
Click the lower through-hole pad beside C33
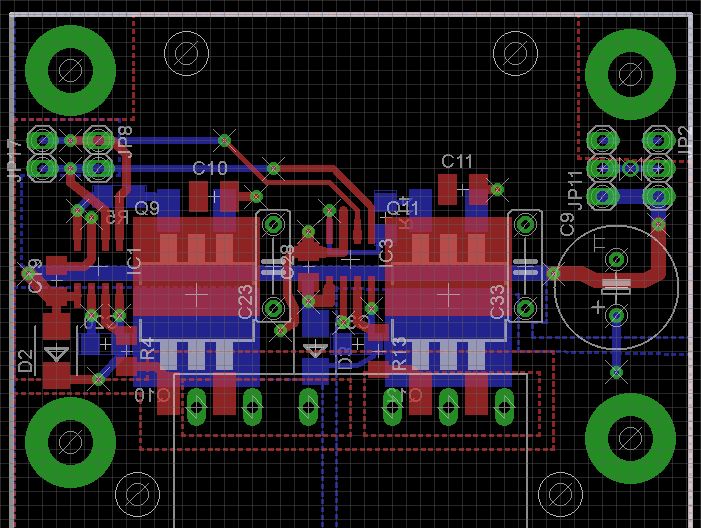coord(525,308)
